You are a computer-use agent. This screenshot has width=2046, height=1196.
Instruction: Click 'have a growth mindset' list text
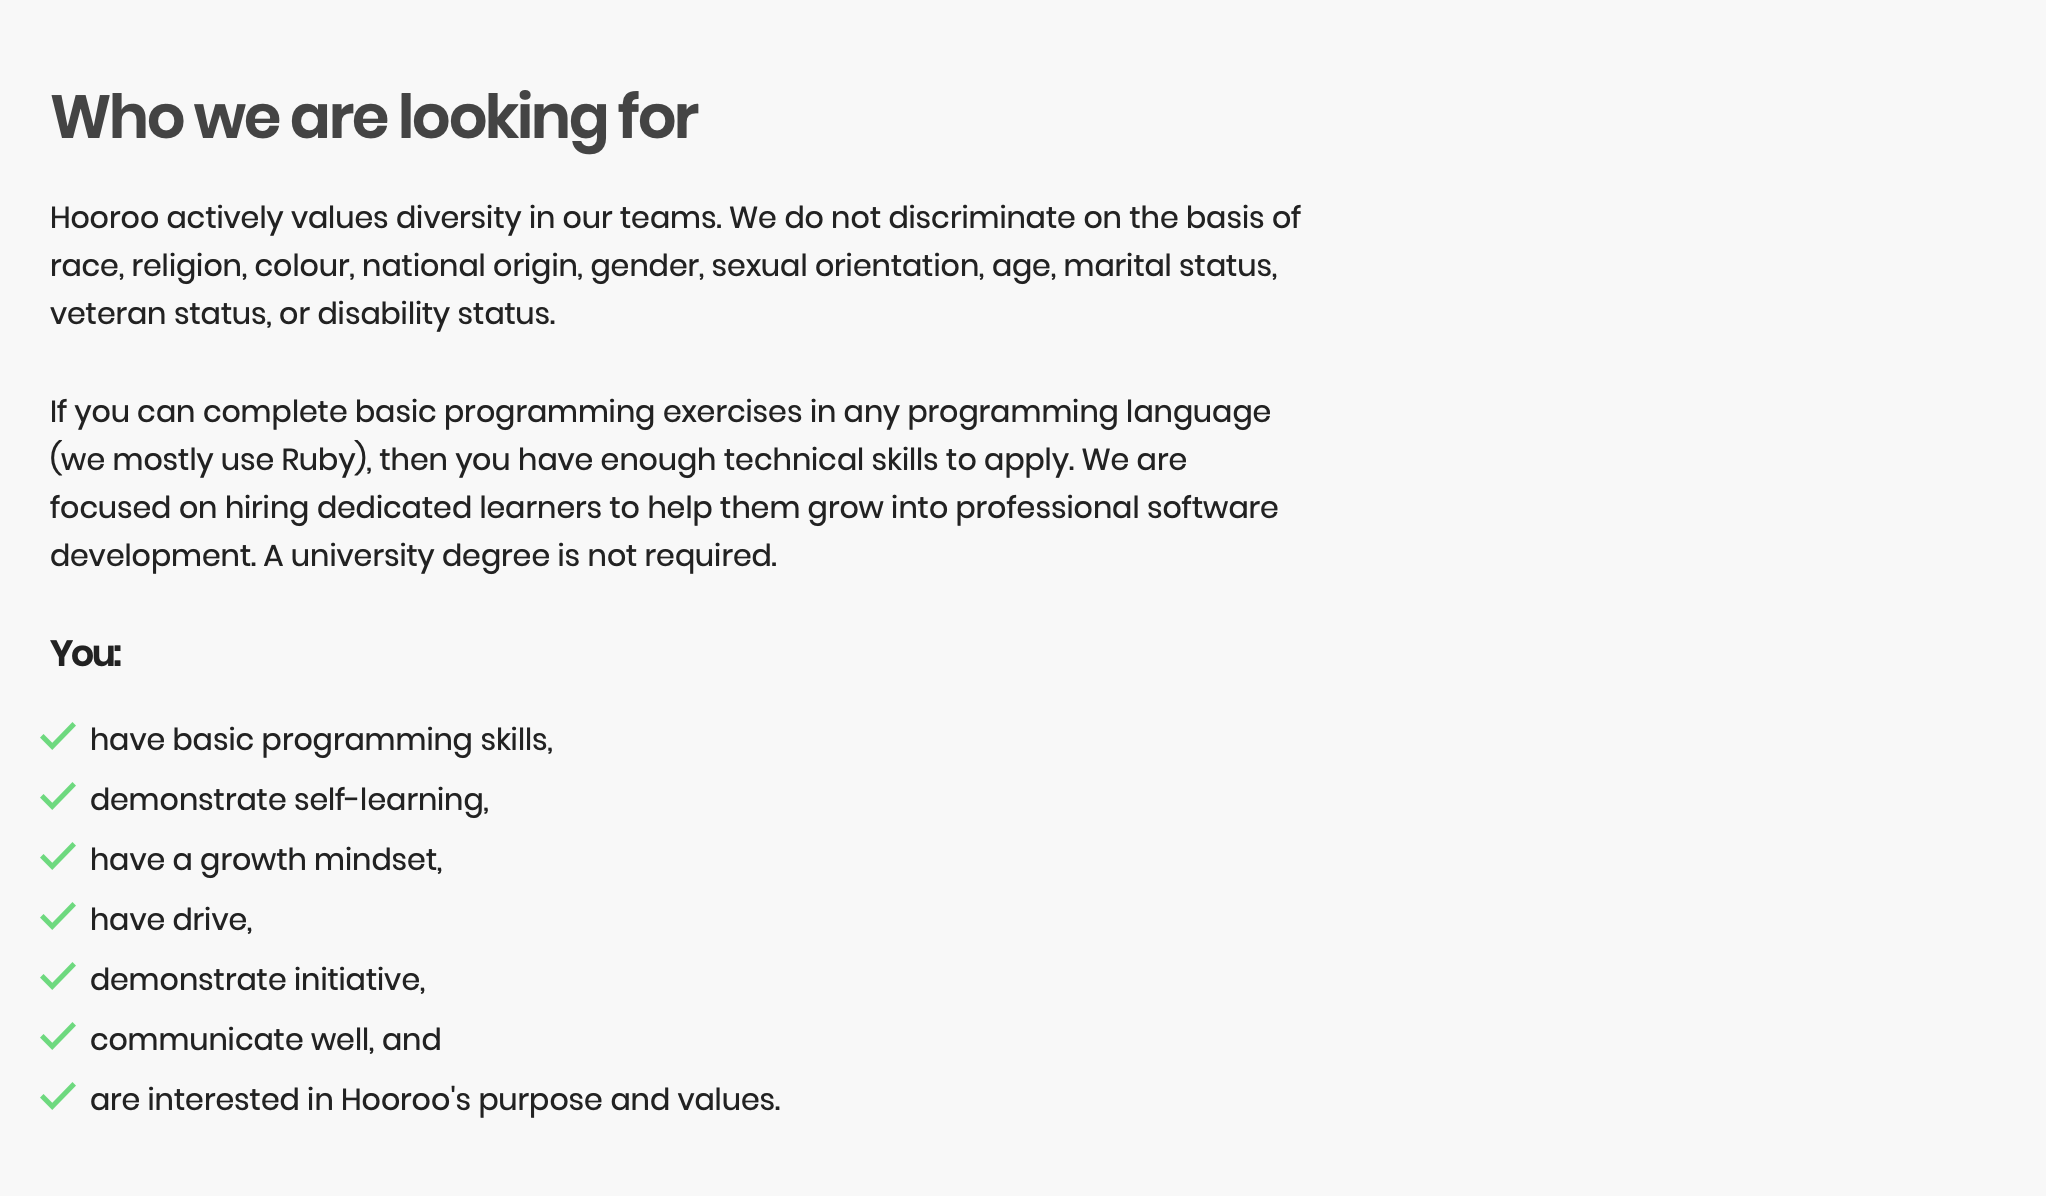click(266, 860)
